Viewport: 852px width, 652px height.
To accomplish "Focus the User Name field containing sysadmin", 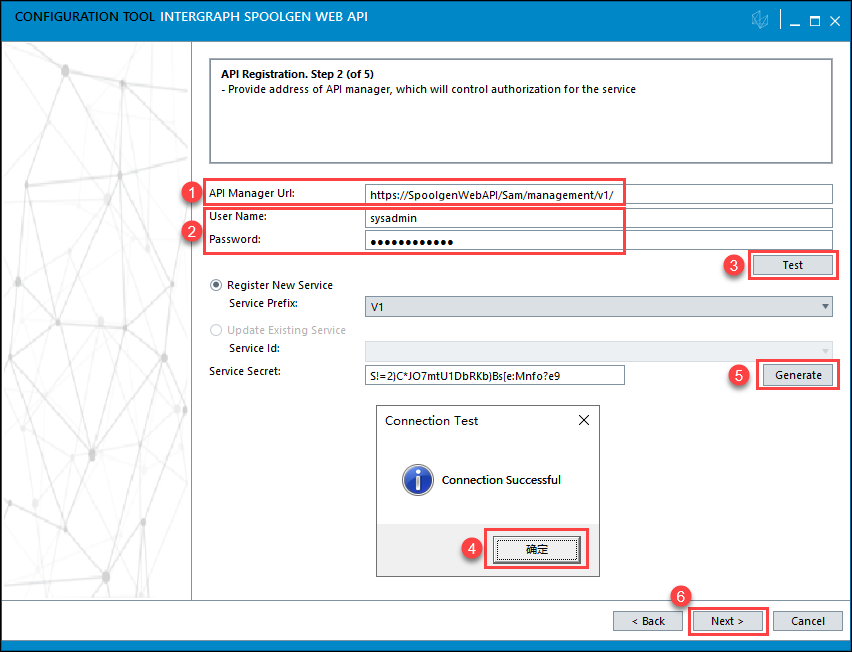I will [x=598, y=218].
